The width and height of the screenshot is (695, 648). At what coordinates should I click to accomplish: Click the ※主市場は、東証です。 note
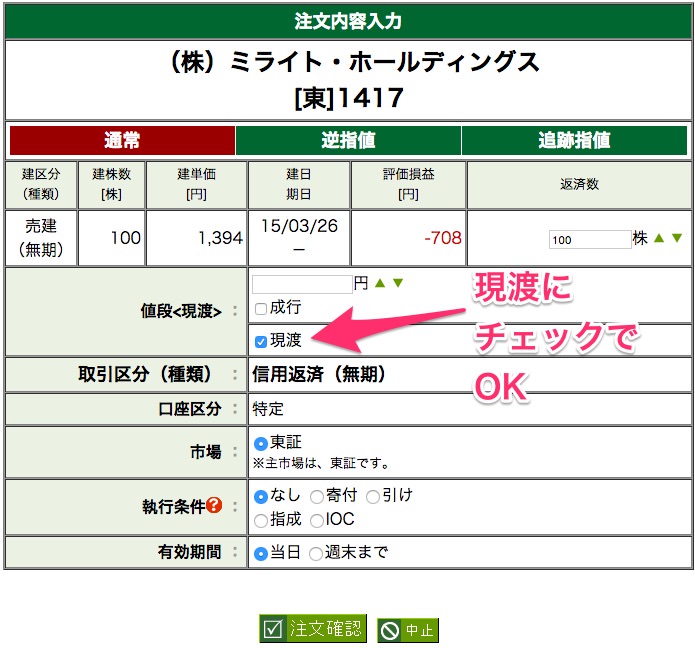(x=321, y=464)
